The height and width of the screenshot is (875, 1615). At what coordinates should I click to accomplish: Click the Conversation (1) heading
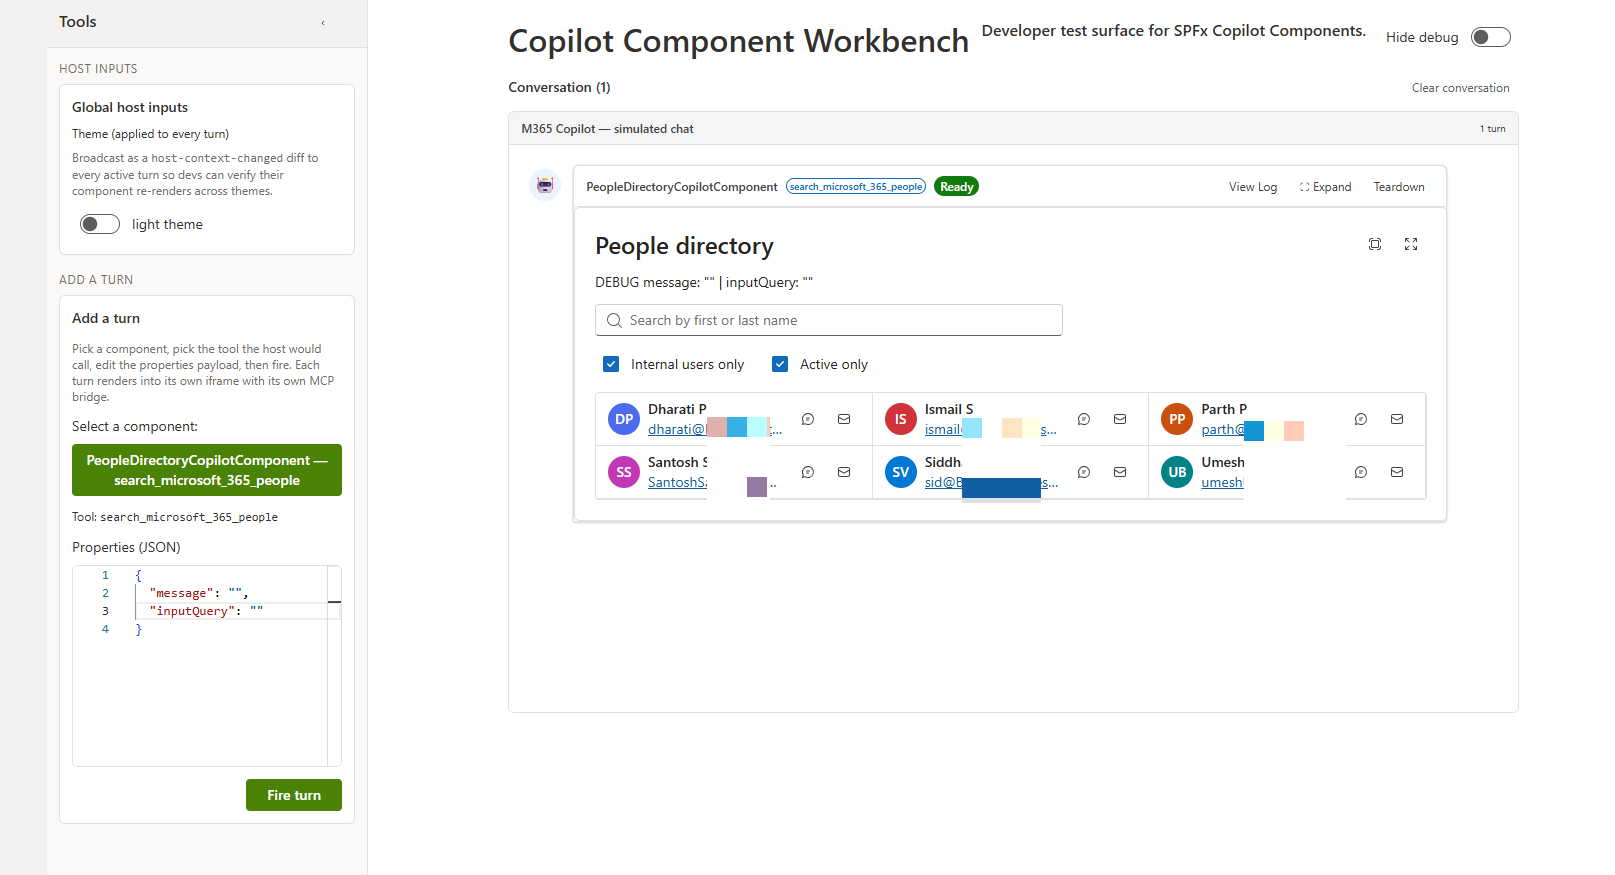tap(559, 88)
